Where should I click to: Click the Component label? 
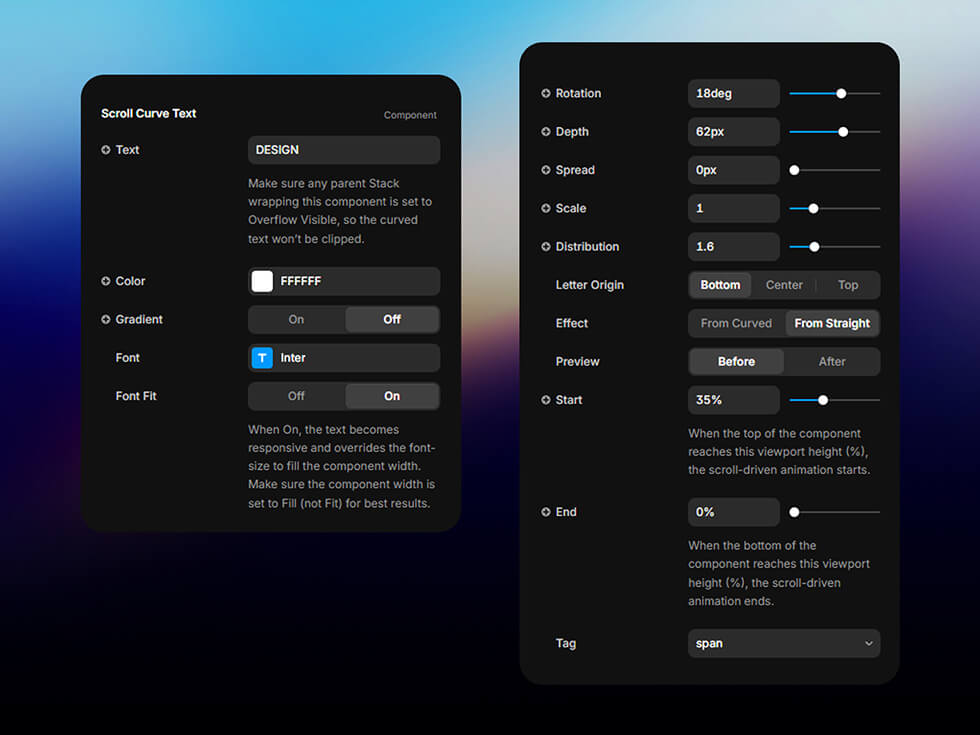coord(410,114)
